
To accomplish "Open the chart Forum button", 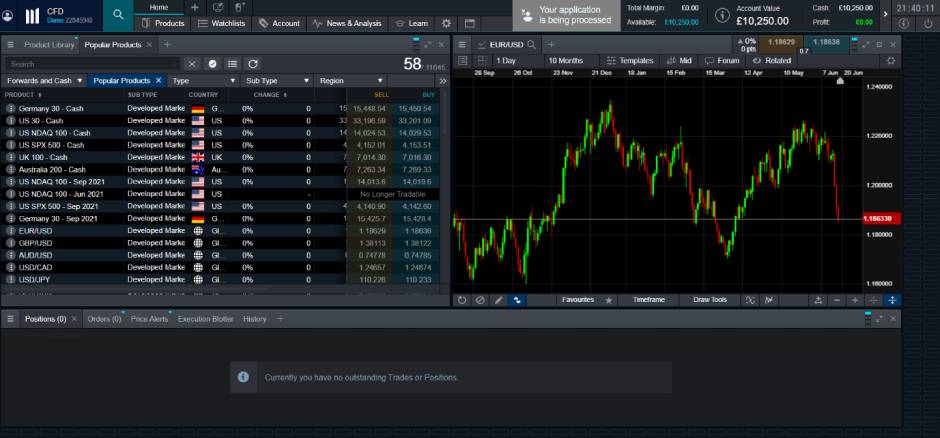I will pyautogui.click(x=722, y=61).
